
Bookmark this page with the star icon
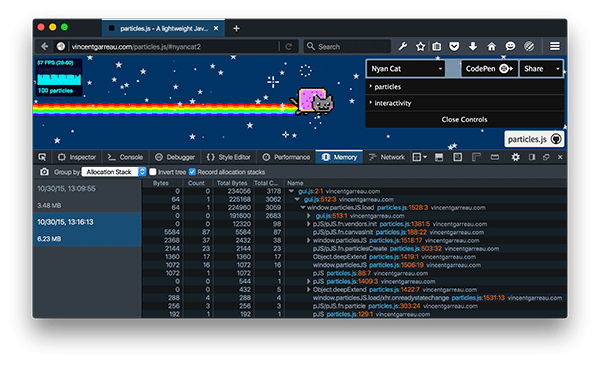coord(420,47)
